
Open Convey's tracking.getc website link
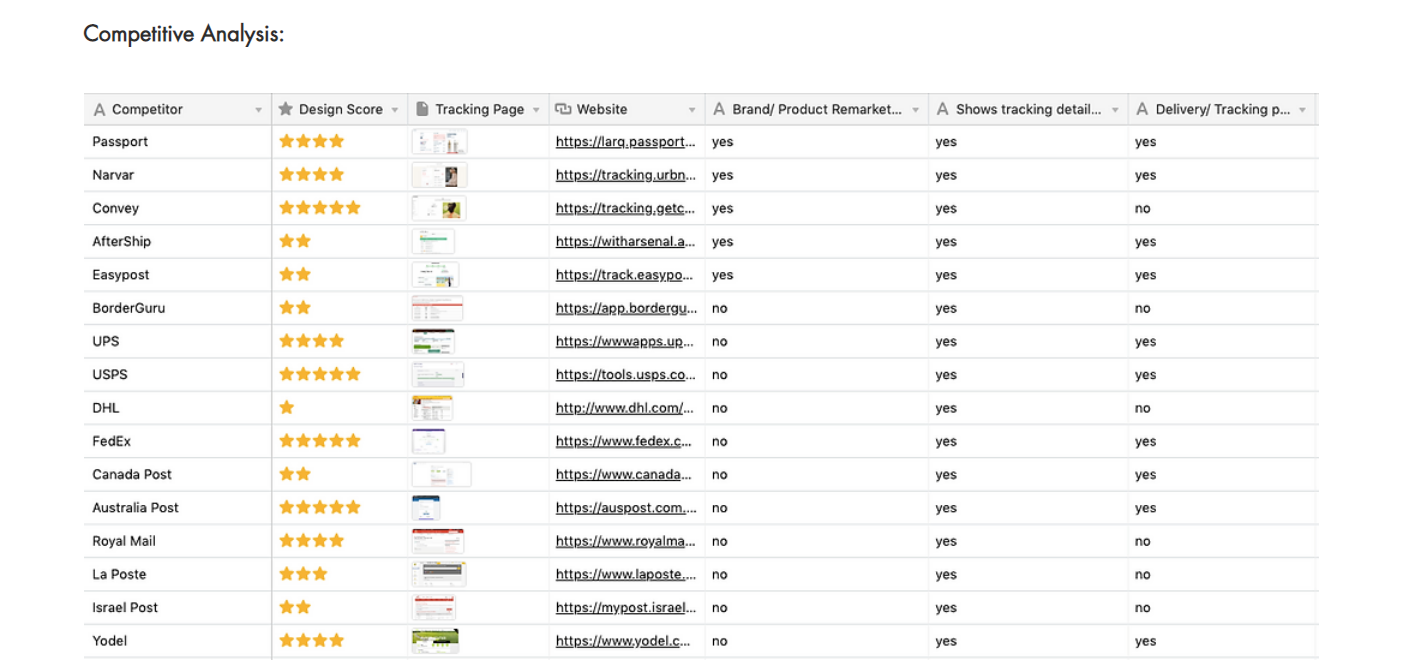point(626,209)
